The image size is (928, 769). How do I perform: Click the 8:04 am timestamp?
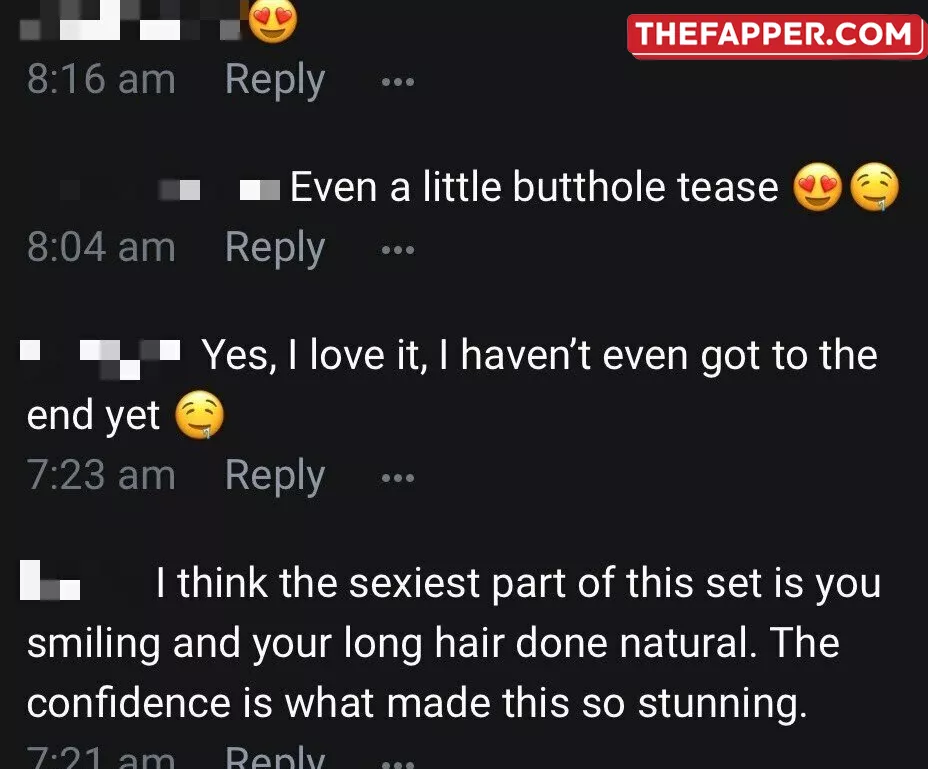click(x=101, y=247)
